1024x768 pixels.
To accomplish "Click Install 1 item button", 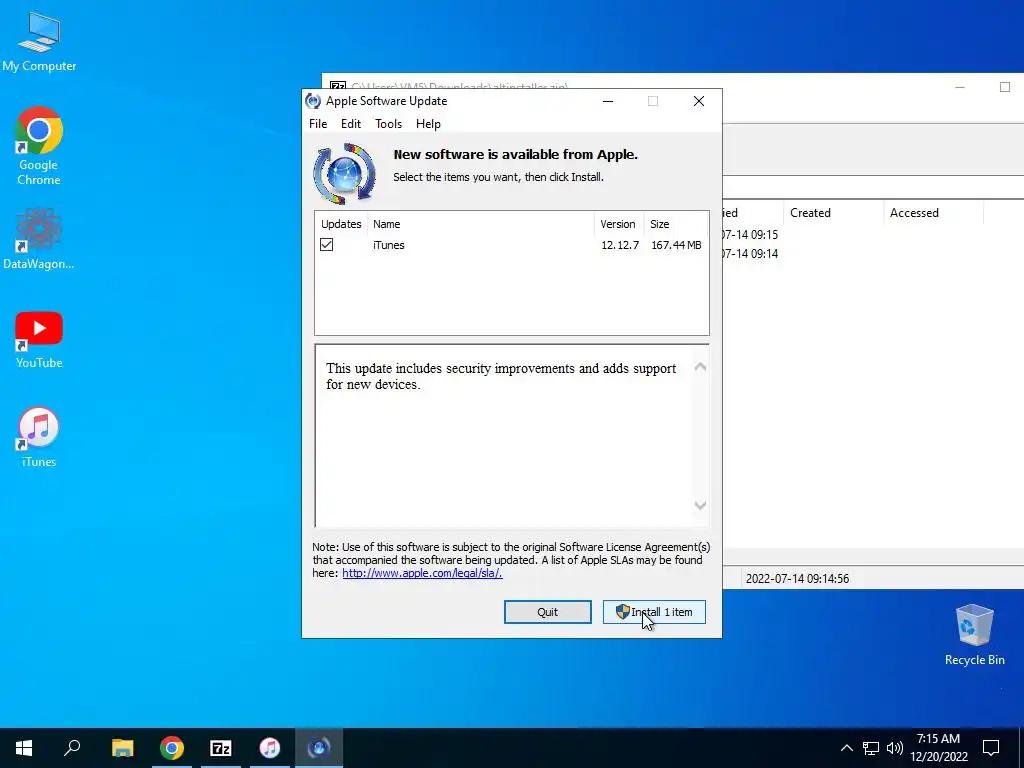I will point(654,612).
